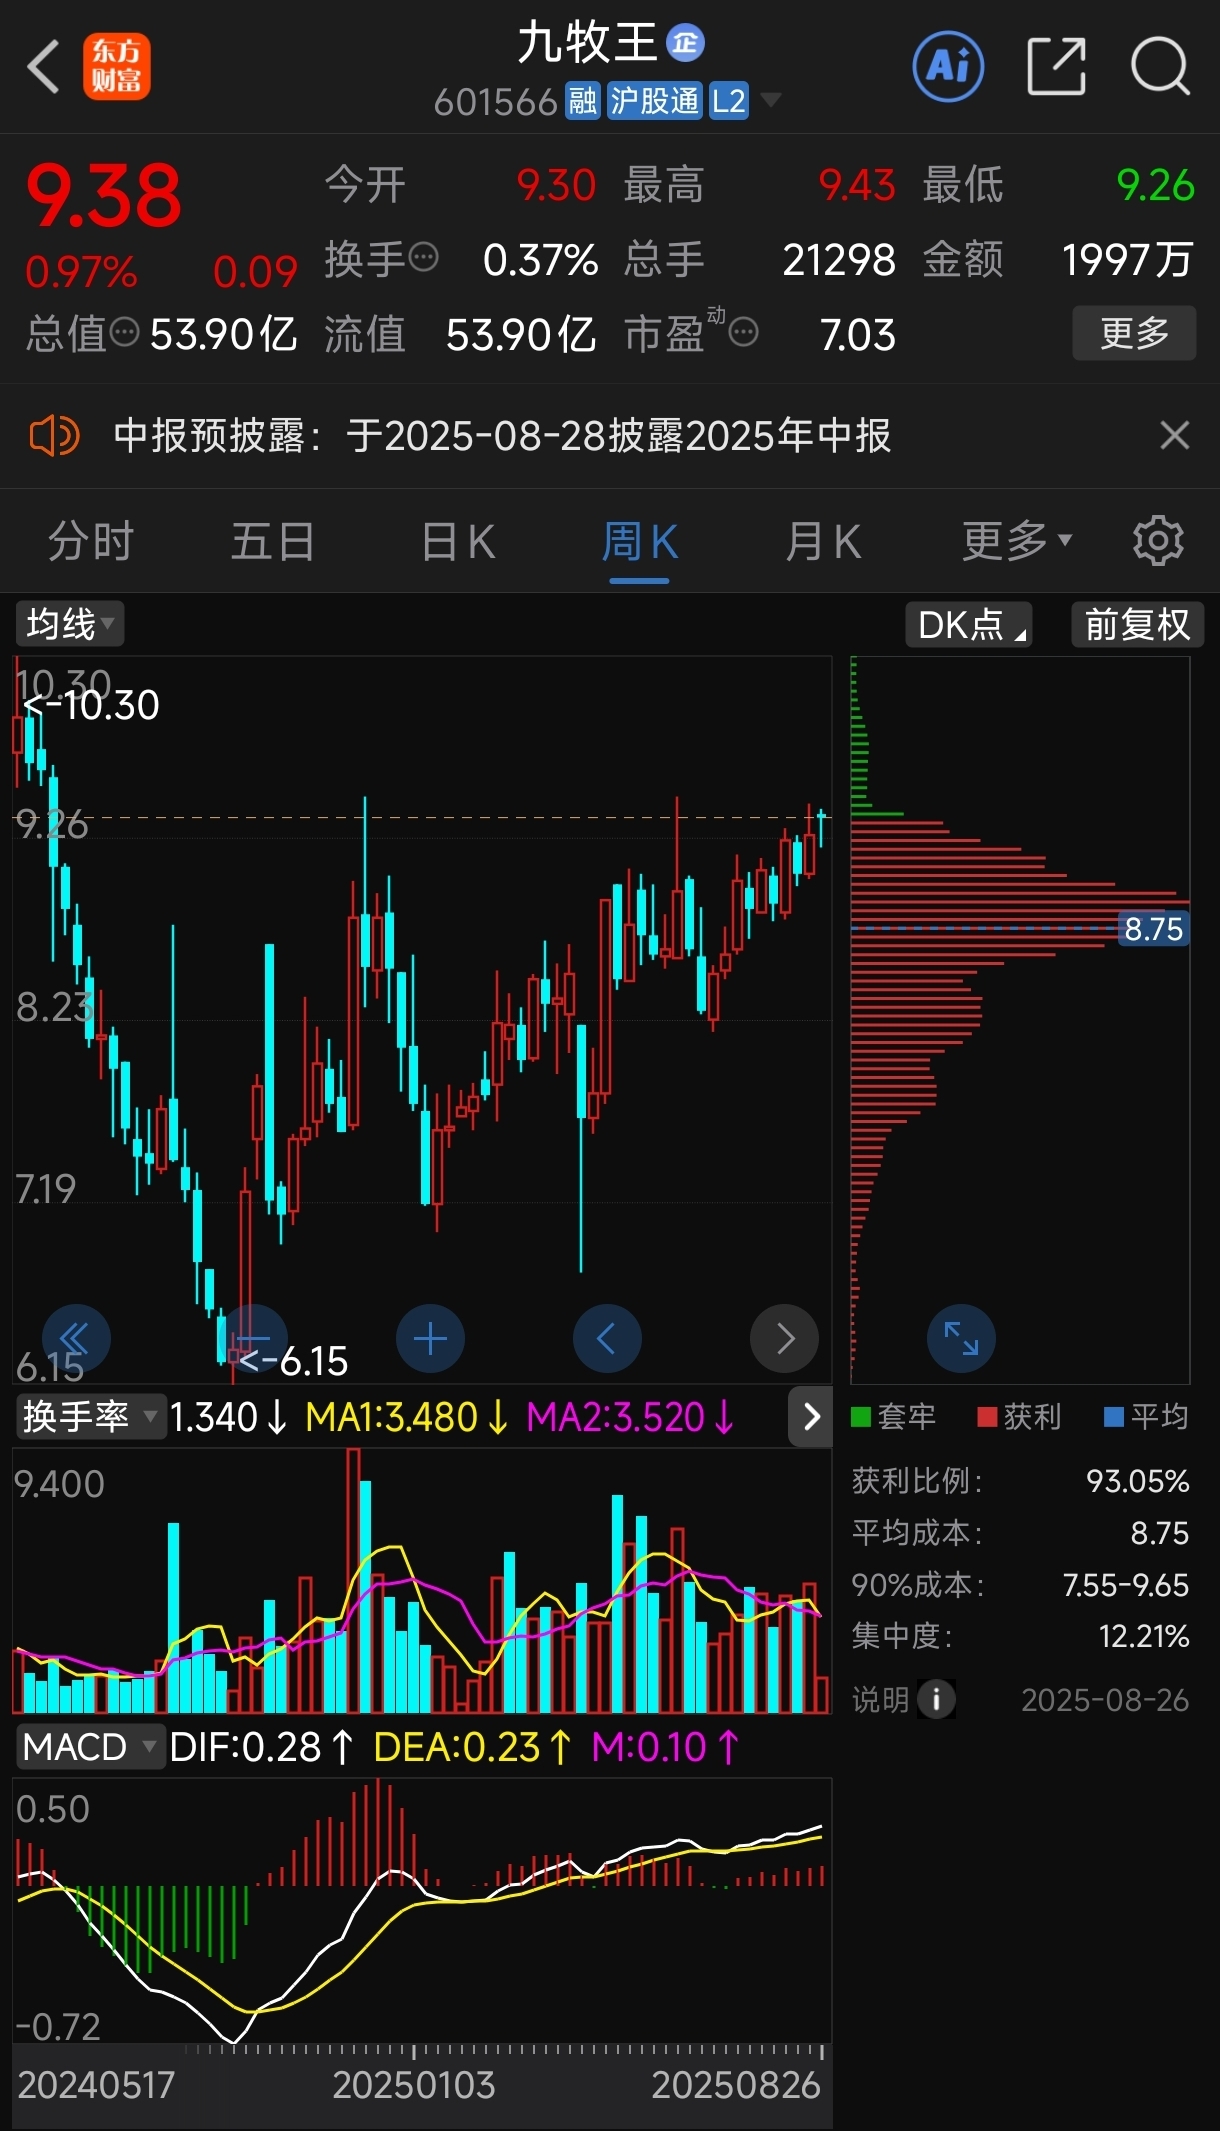Tap the 最高 9.43 value
The image size is (1220, 2131).
coord(857,185)
